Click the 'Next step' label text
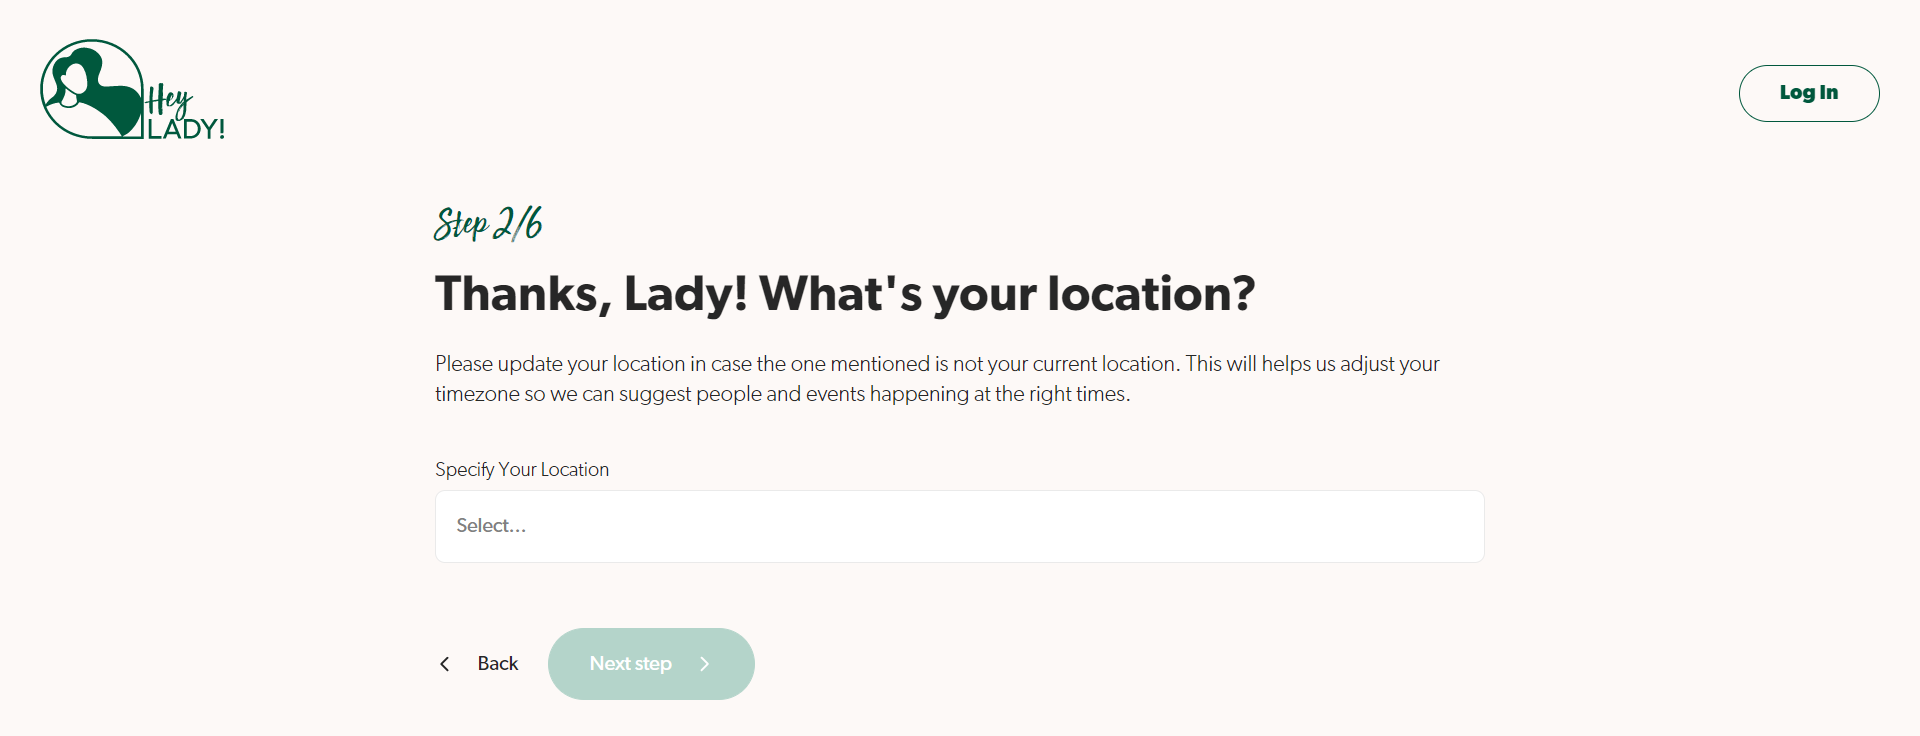Screen dimensions: 1920x736 tap(630, 664)
